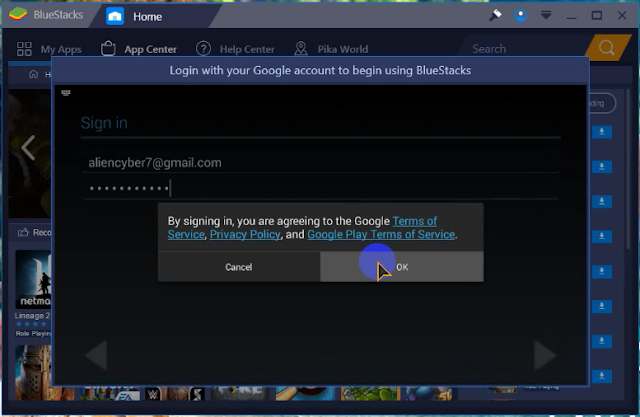
Task: Click the My Apps grid icon
Action: pyautogui.click(x=24, y=49)
